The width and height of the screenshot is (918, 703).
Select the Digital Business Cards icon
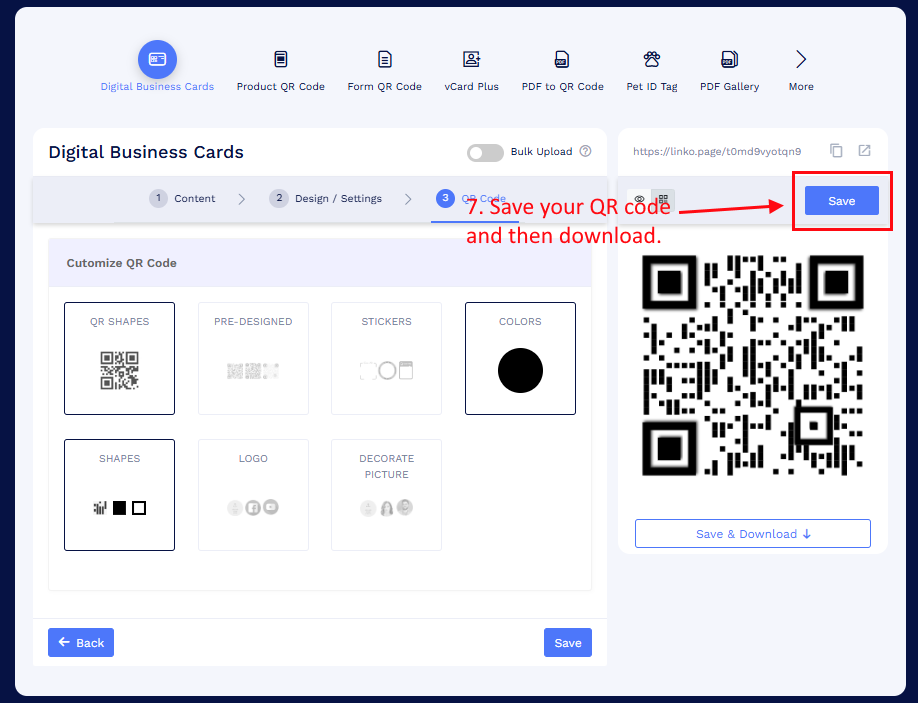[157, 59]
